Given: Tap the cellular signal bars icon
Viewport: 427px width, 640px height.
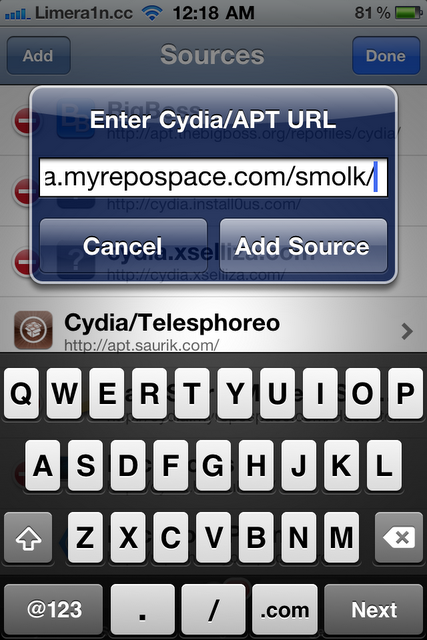Looking at the screenshot, I should 18,14.
